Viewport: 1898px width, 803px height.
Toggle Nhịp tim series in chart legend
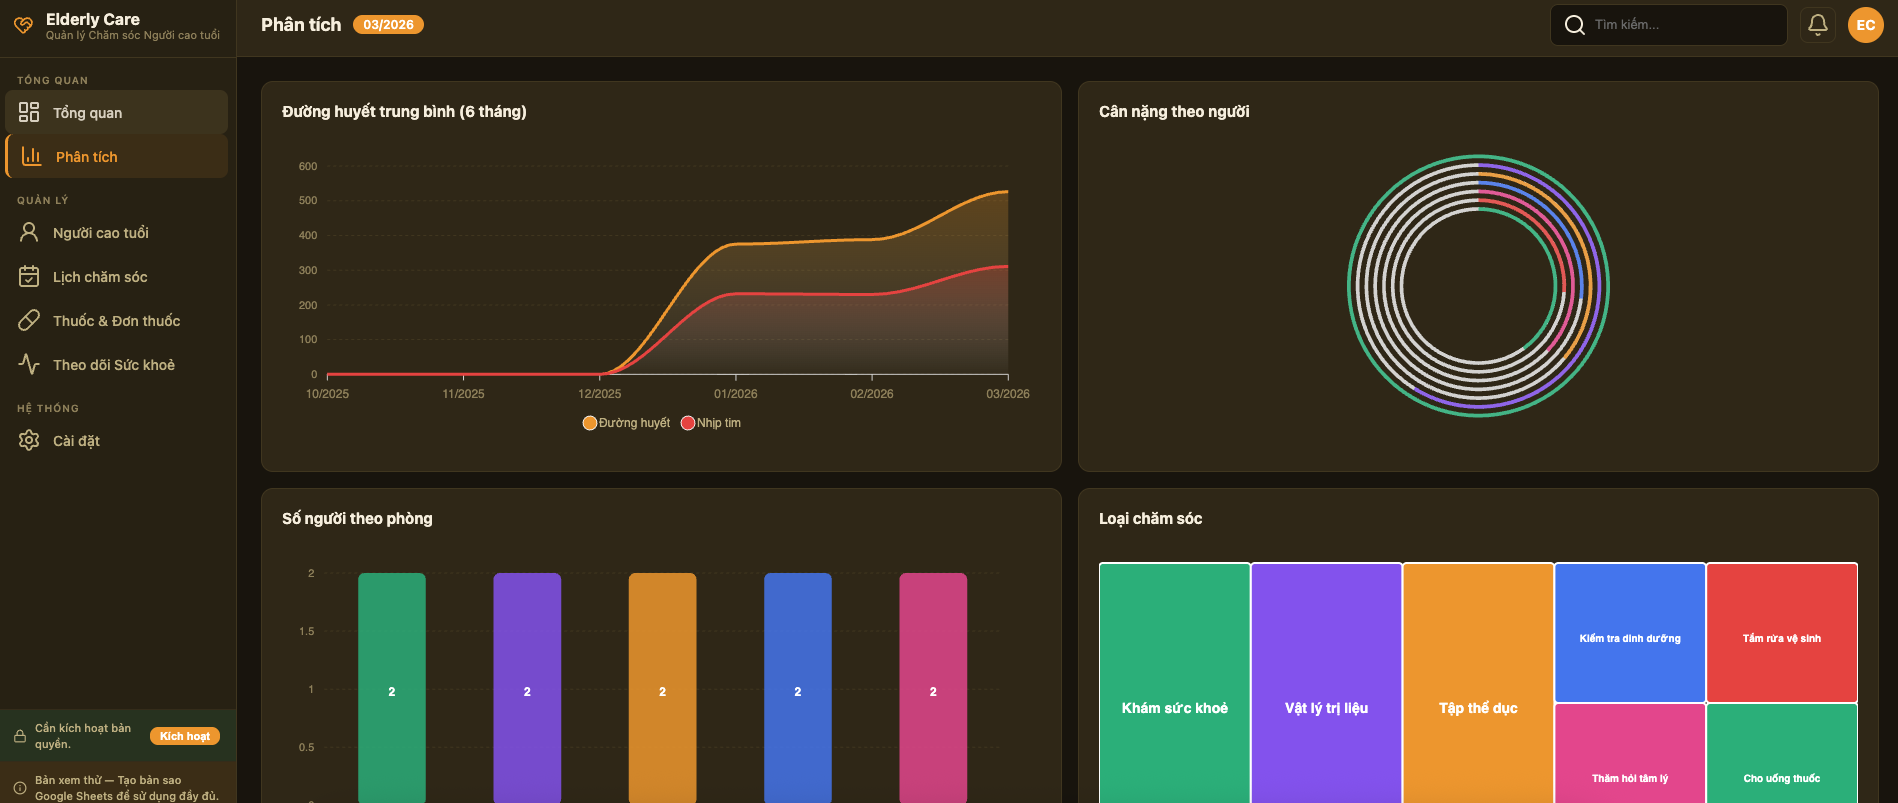[x=711, y=423]
